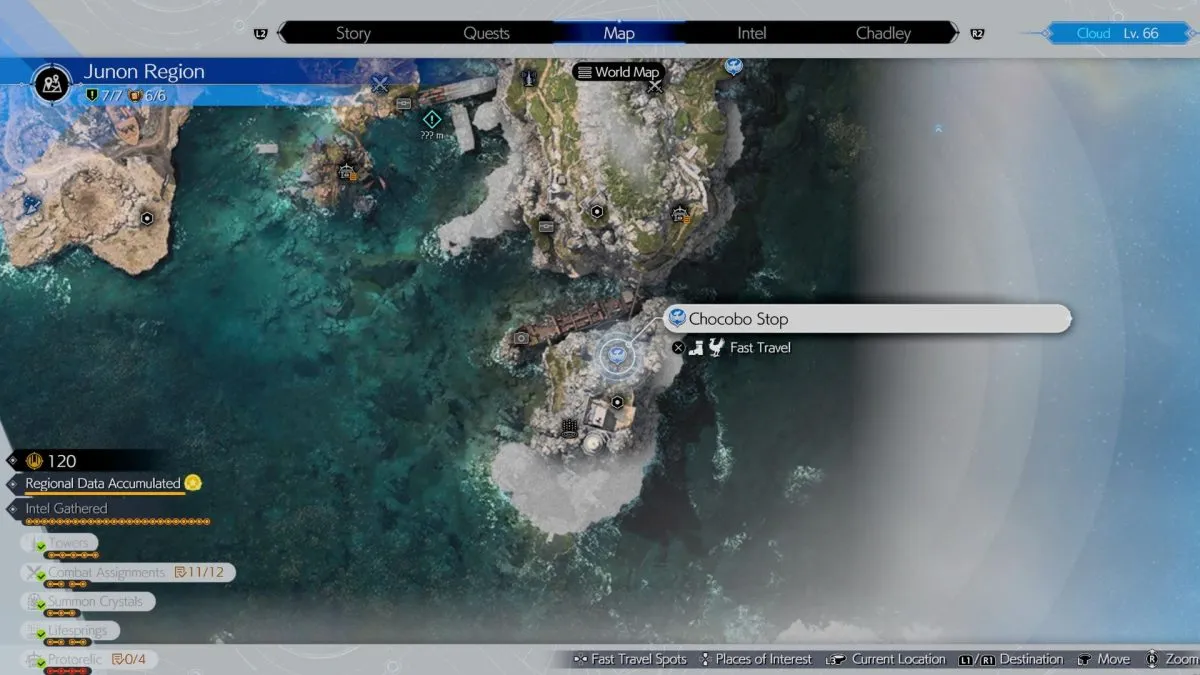This screenshot has width=1200, height=675.
Task: Click blue marker on left peninsula edge
Action: click(x=31, y=203)
